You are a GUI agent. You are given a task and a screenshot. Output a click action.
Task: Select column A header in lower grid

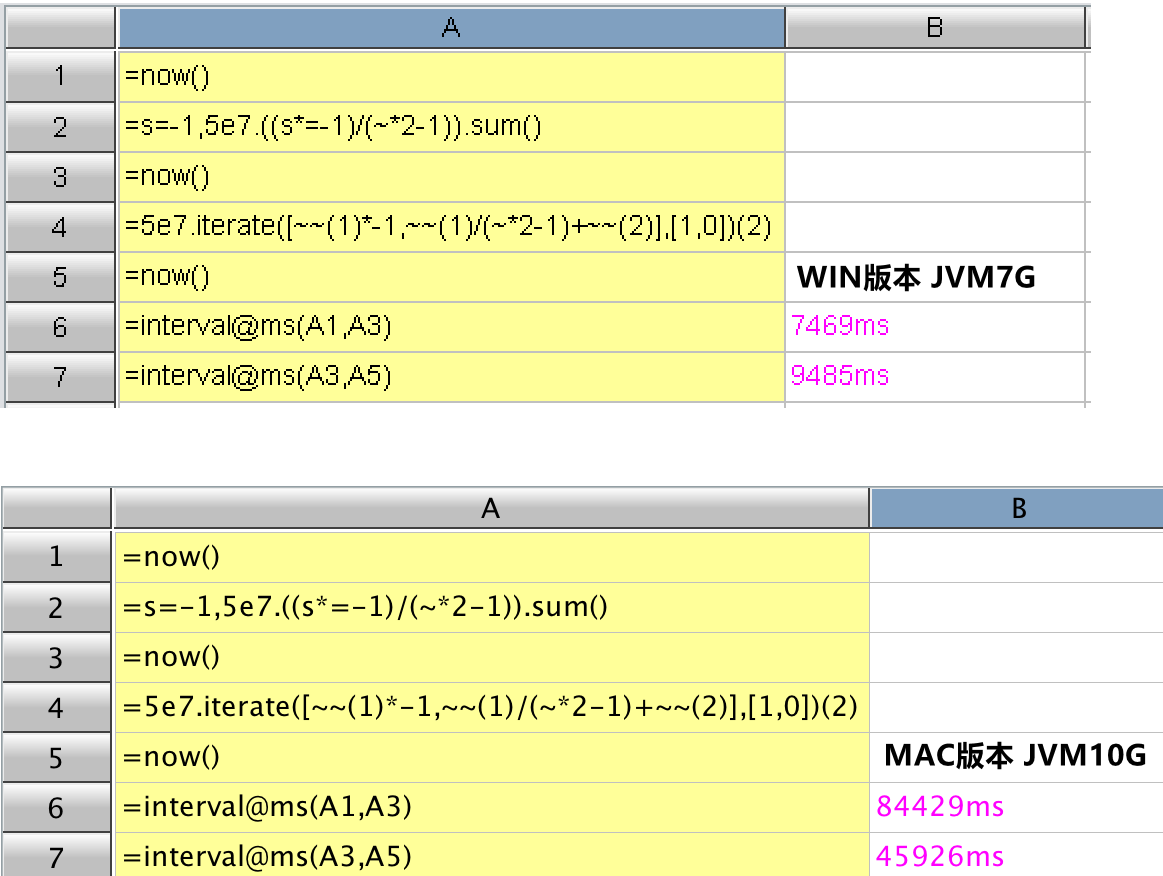click(490, 509)
